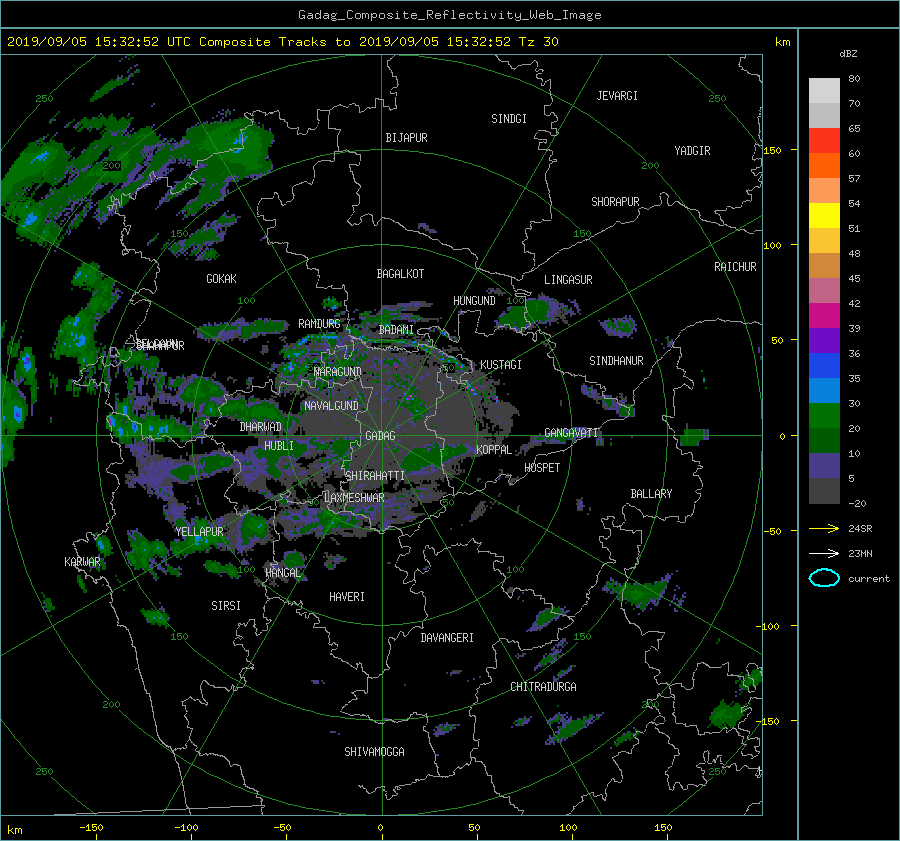900x841 pixels.
Task: Click the BIJAPUR city label
Action: pyautogui.click(x=406, y=138)
